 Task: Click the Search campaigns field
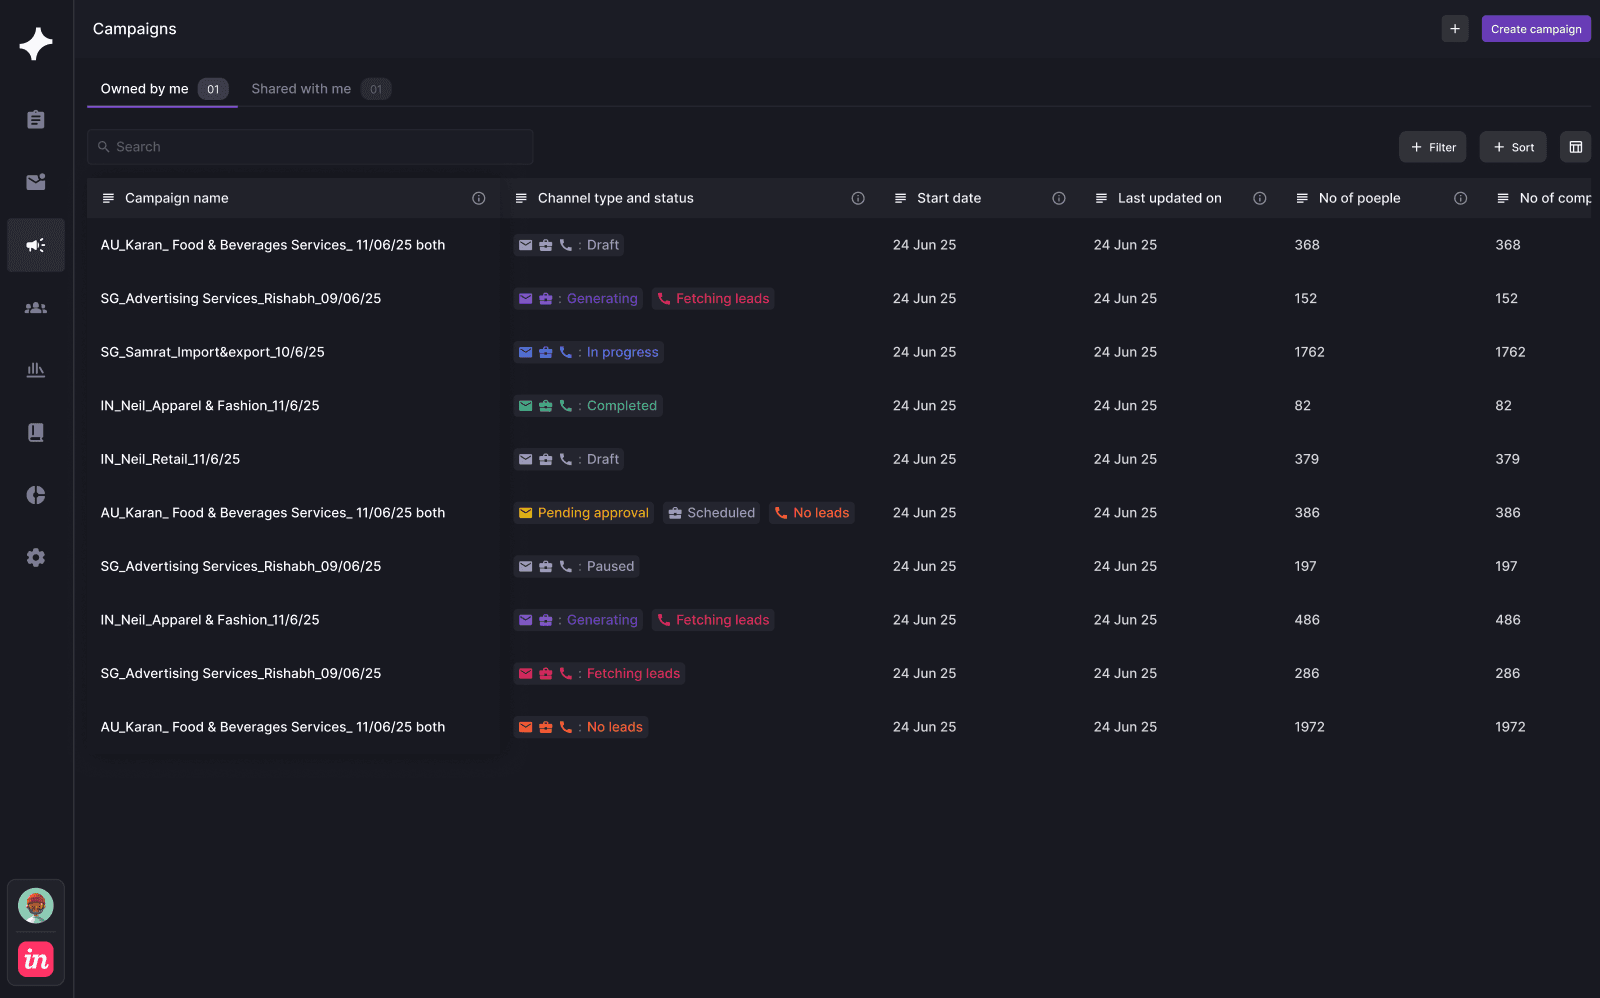(x=310, y=147)
